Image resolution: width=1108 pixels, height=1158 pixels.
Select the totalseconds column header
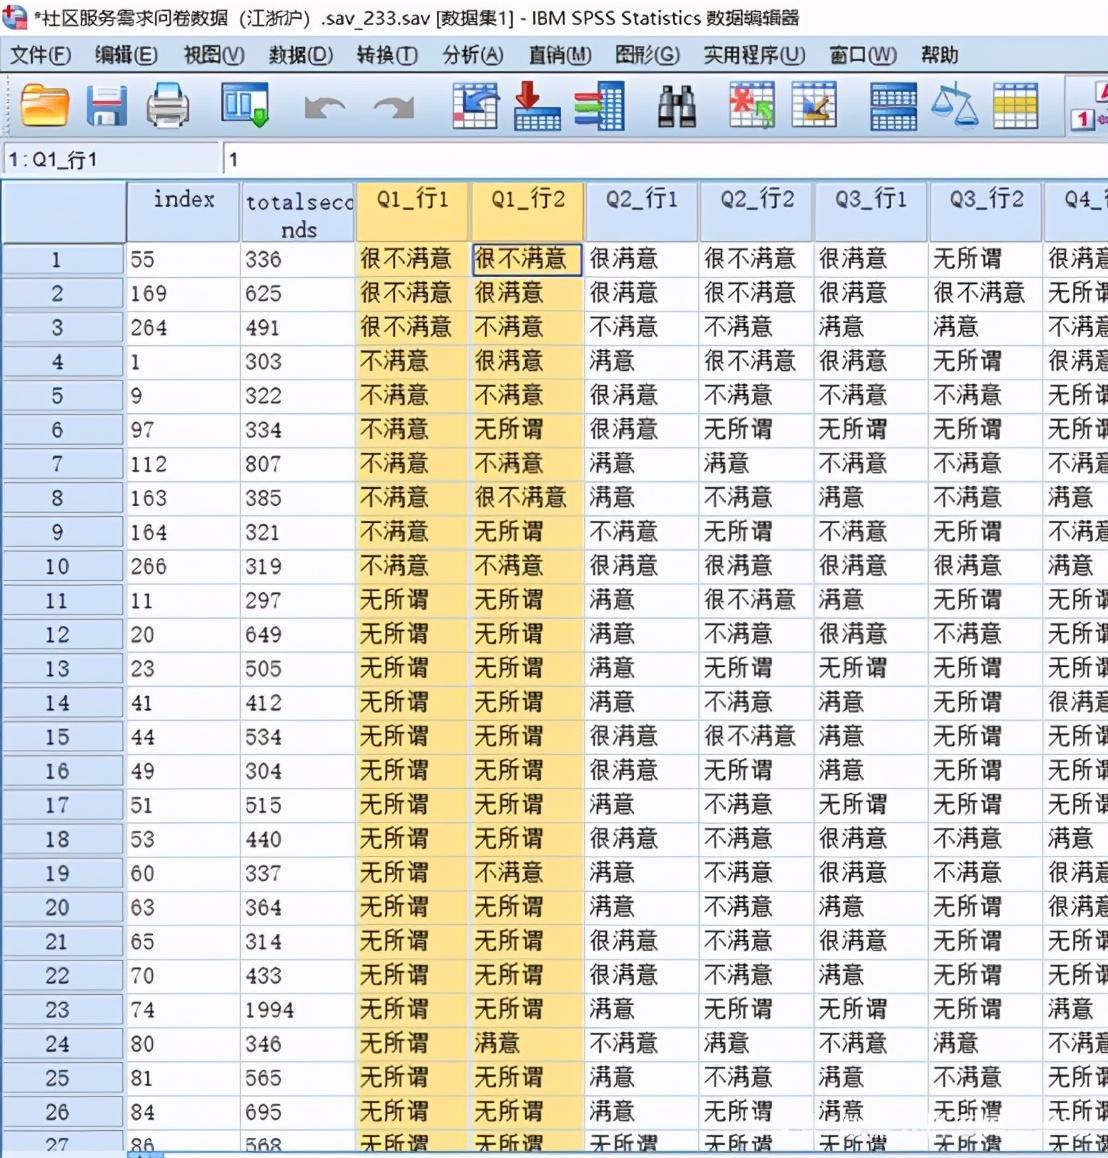[298, 213]
